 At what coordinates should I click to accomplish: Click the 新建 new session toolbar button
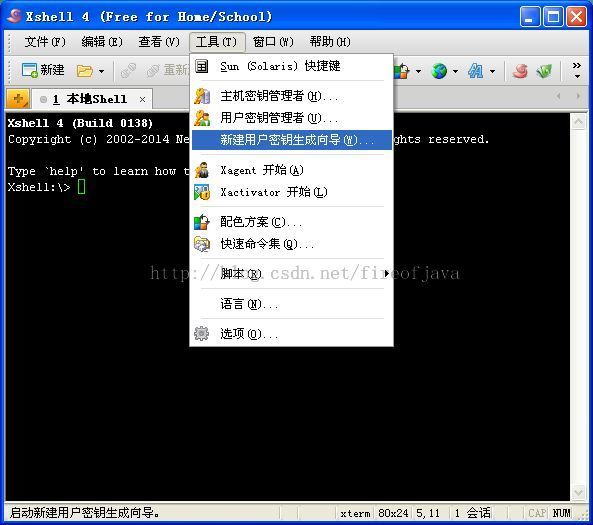tap(43, 70)
